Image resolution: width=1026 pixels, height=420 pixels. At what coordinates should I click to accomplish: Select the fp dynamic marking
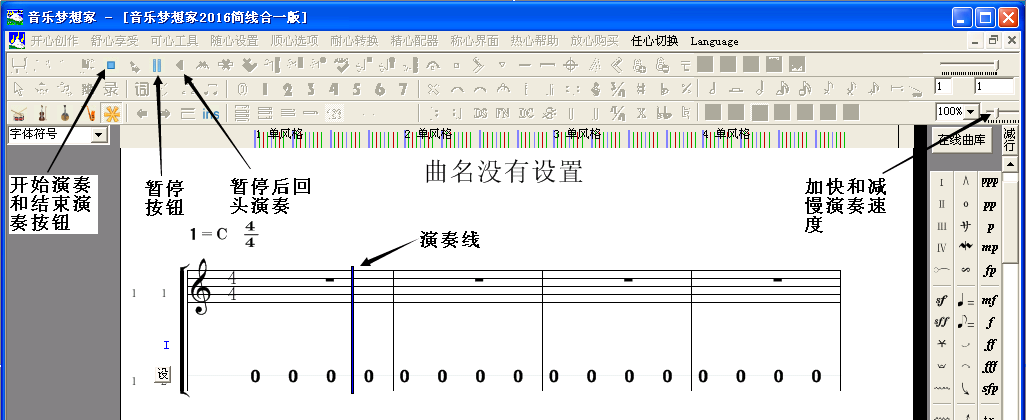pos(989,270)
